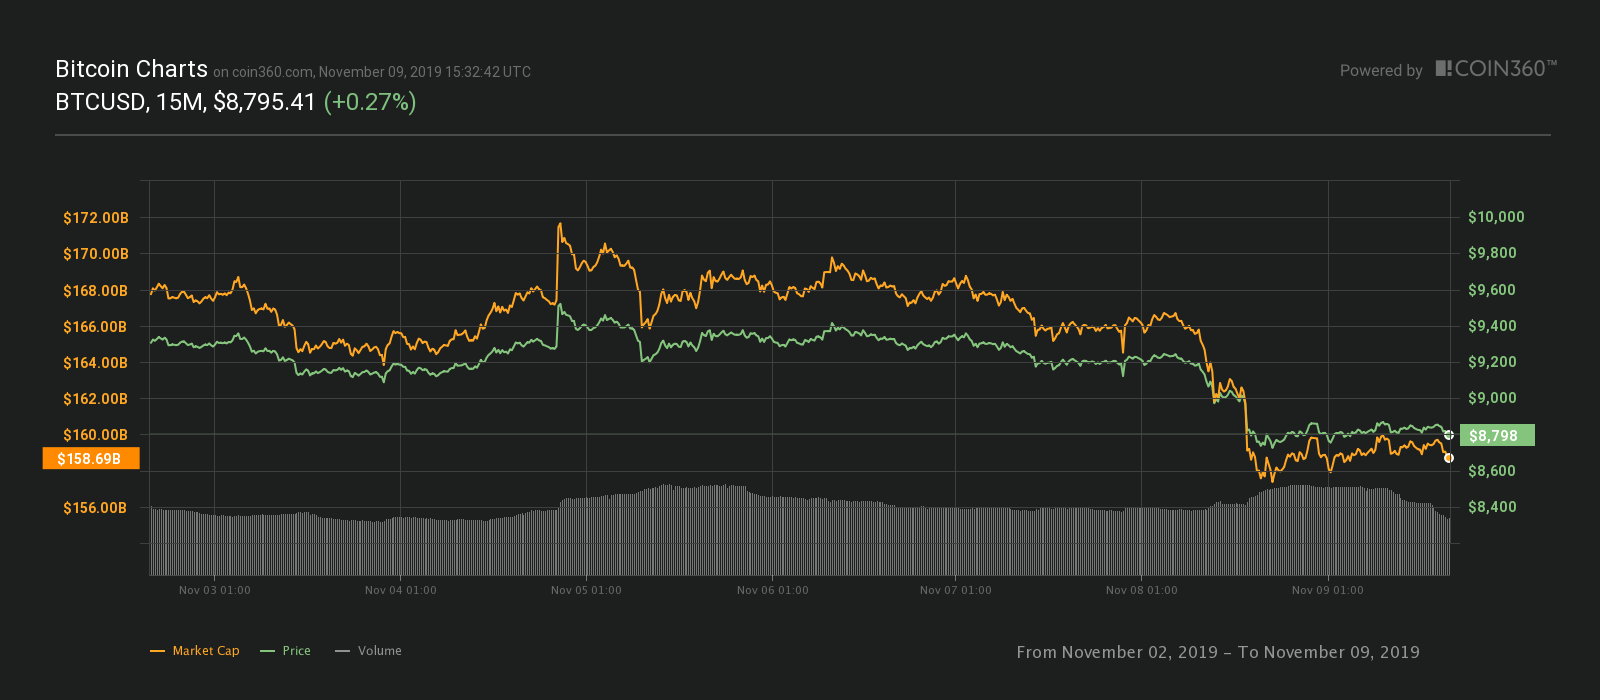Click the $9,400 price axis label
This screenshot has width=1600, height=700.
pos(1493,326)
